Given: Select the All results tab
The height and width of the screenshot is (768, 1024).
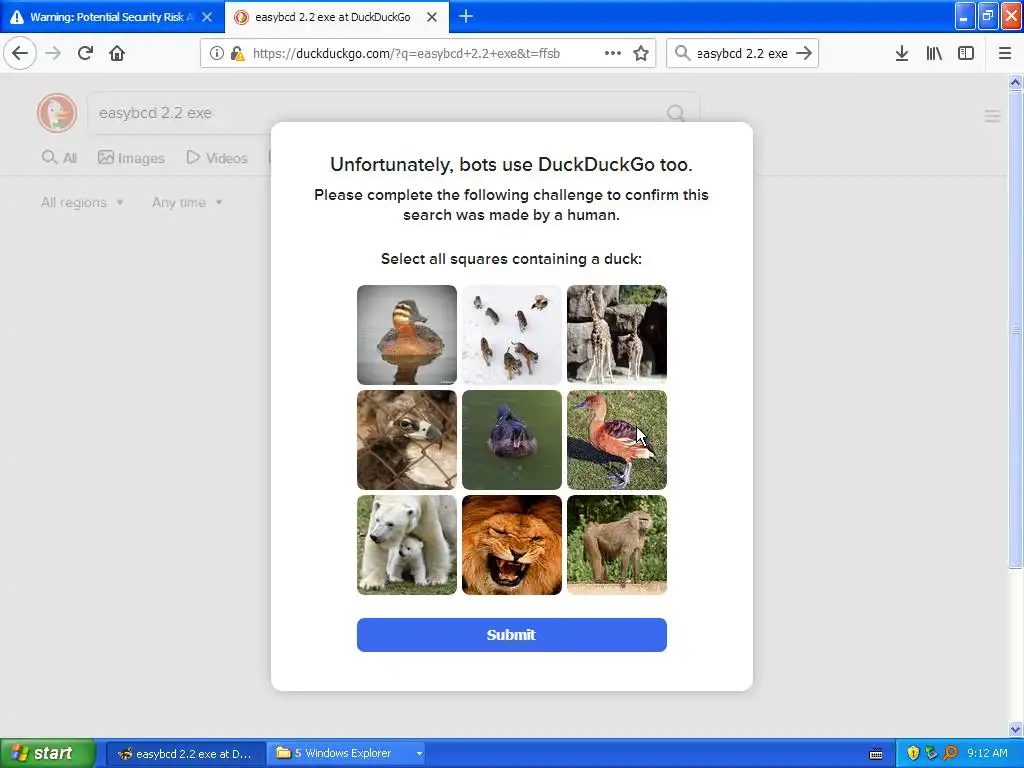Looking at the screenshot, I should [x=59, y=158].
